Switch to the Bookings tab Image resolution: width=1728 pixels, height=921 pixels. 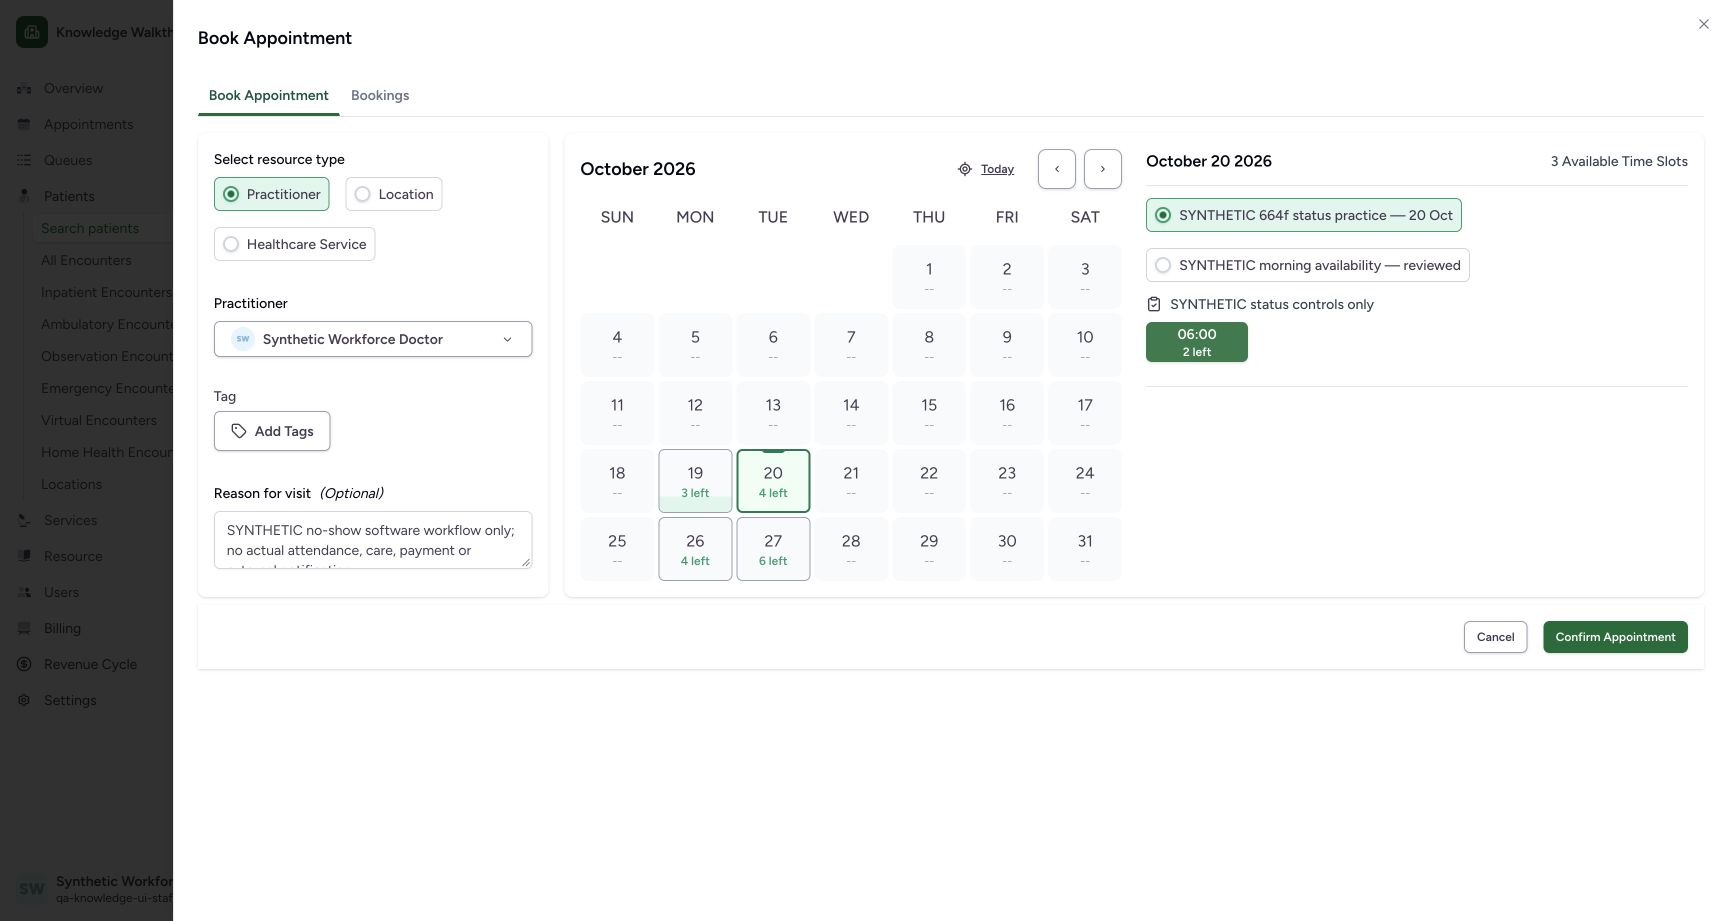(x=380, y=95)
